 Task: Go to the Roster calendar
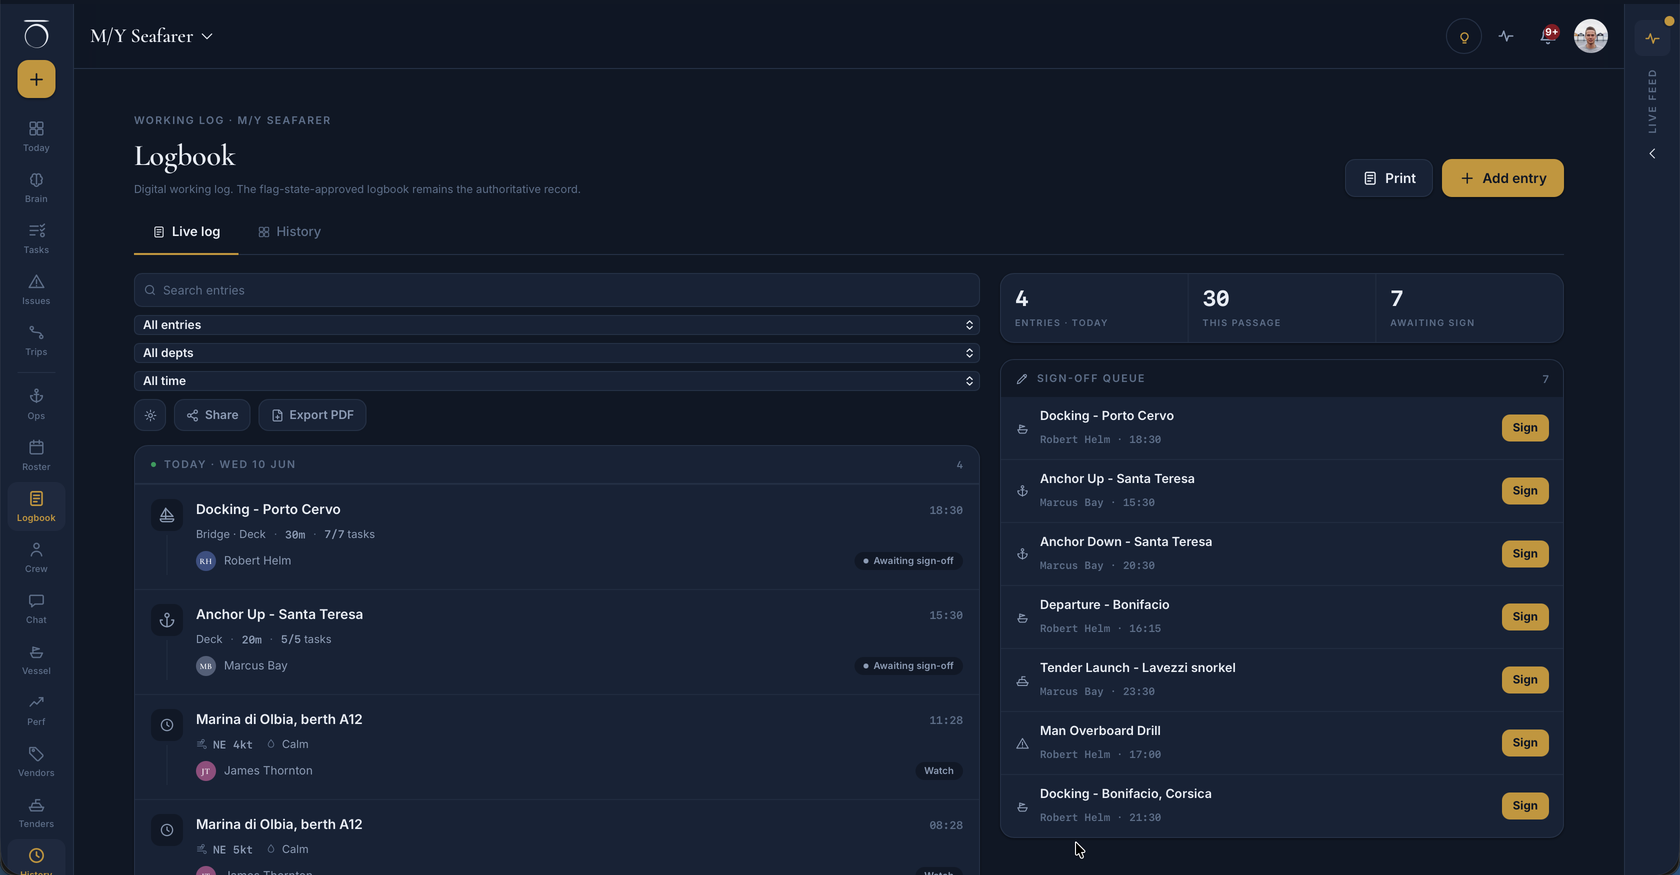36,455
